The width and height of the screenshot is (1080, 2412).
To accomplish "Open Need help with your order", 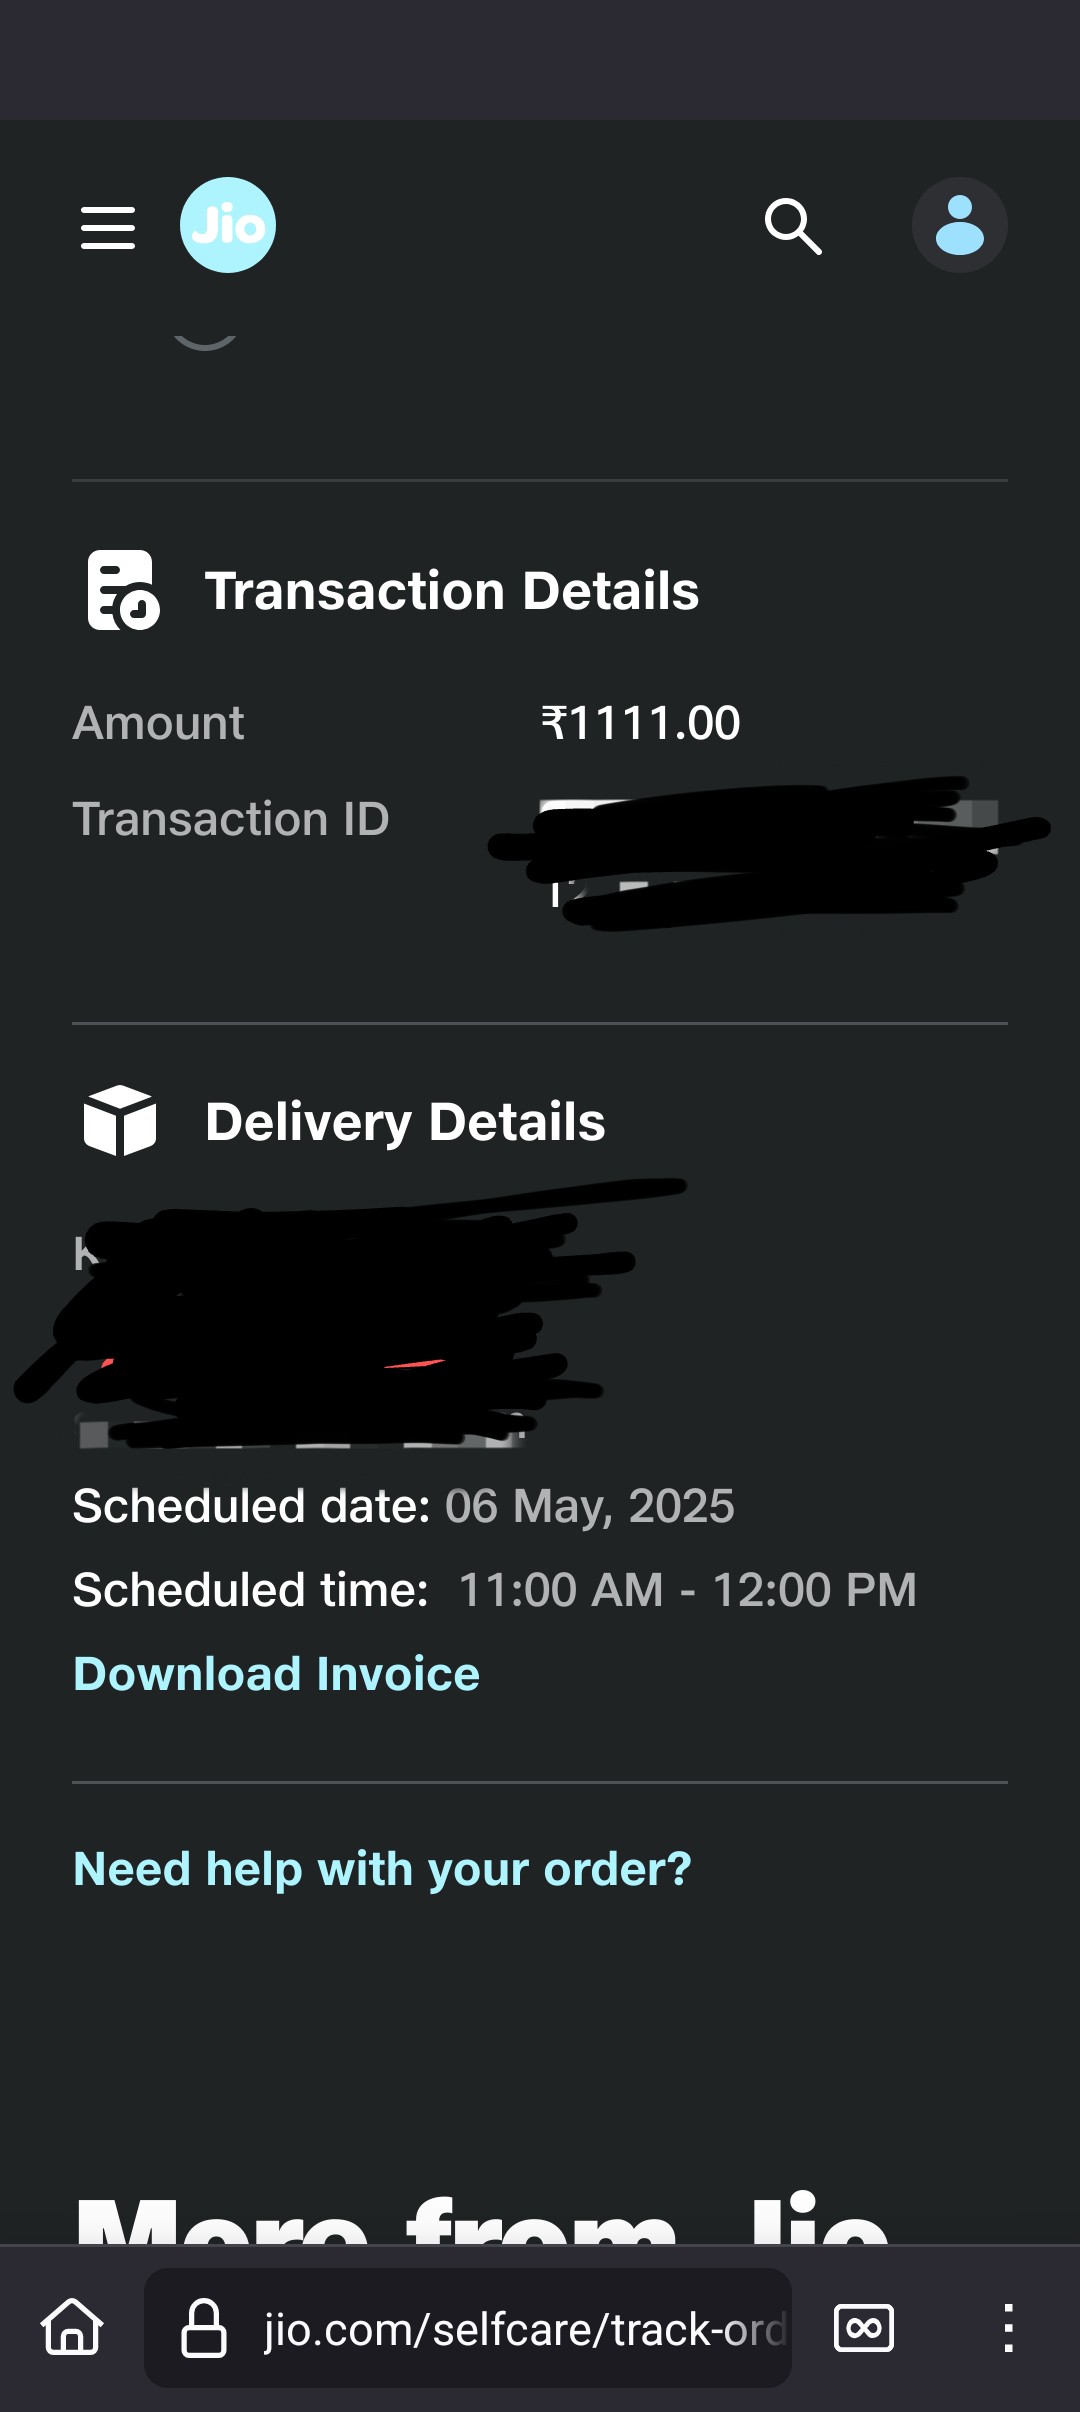I will pos(382,1869).
